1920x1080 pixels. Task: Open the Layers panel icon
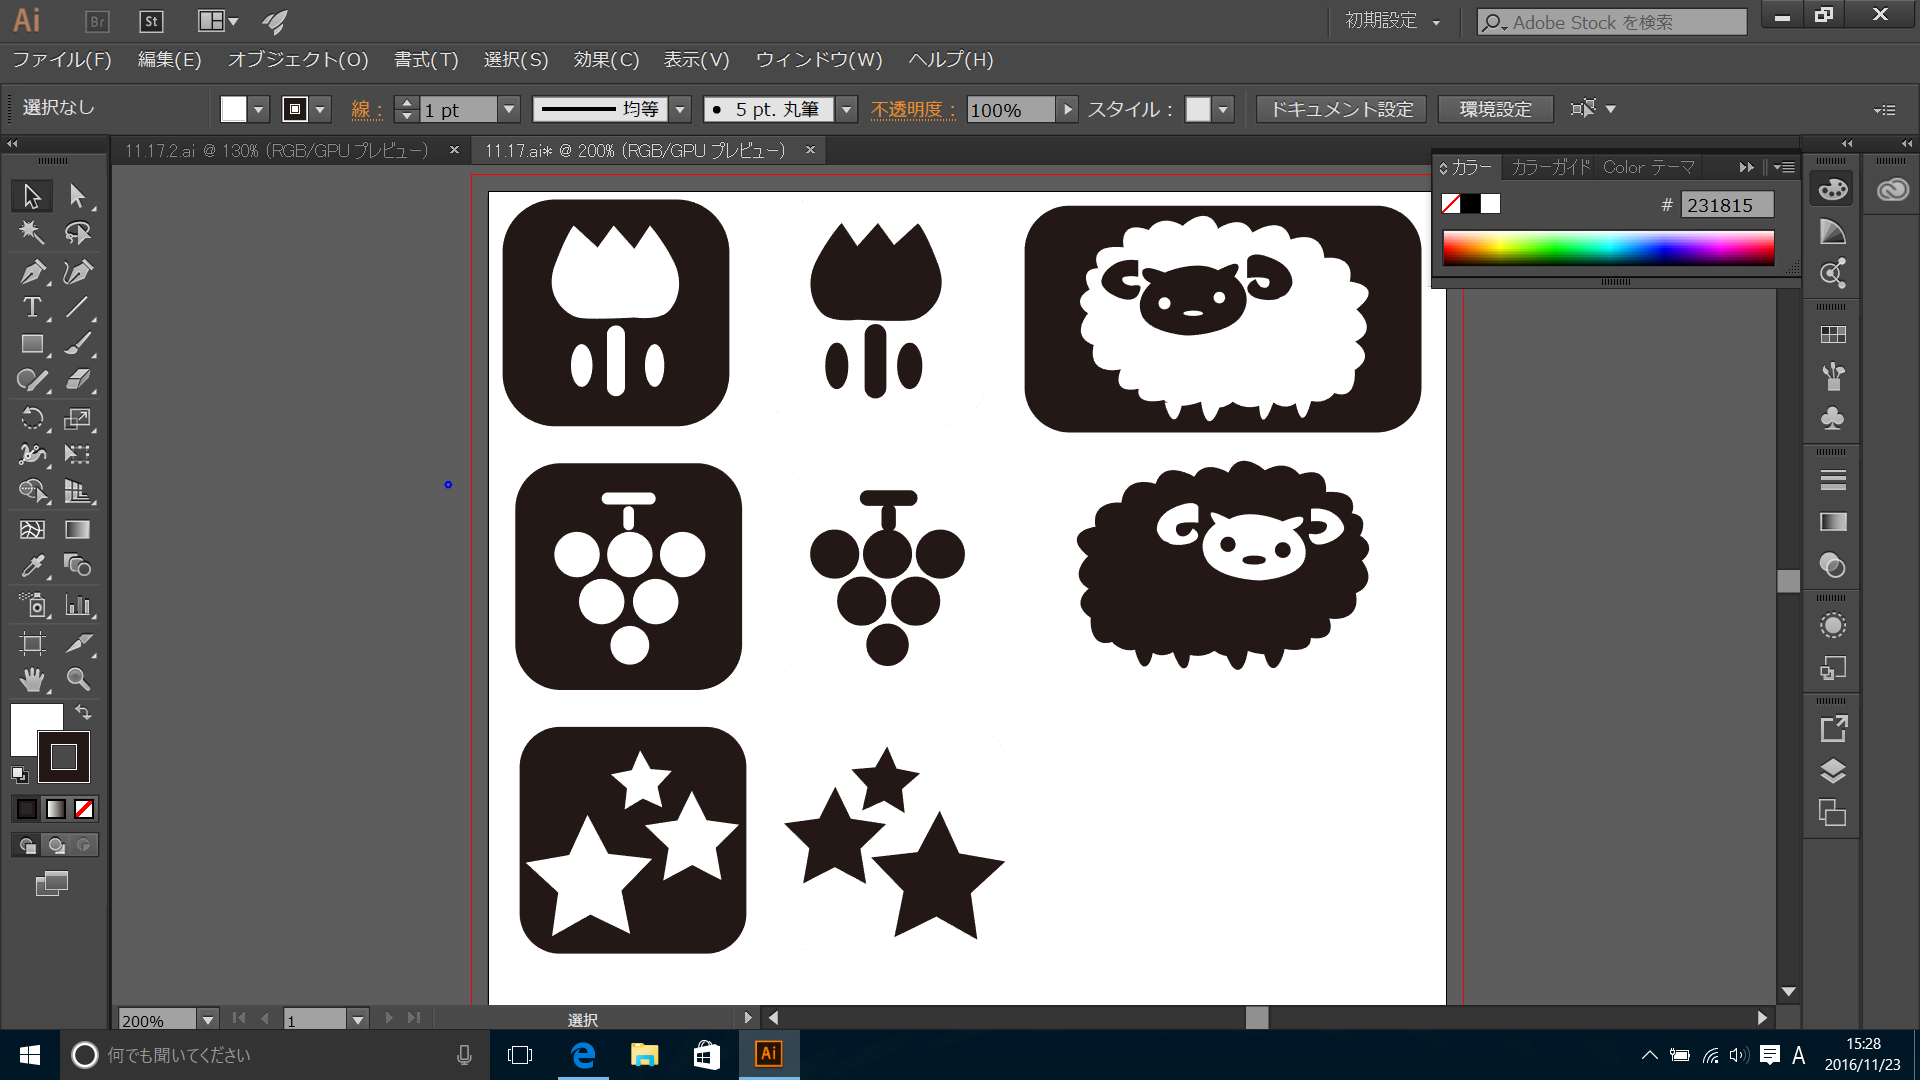click(1832, 771)
